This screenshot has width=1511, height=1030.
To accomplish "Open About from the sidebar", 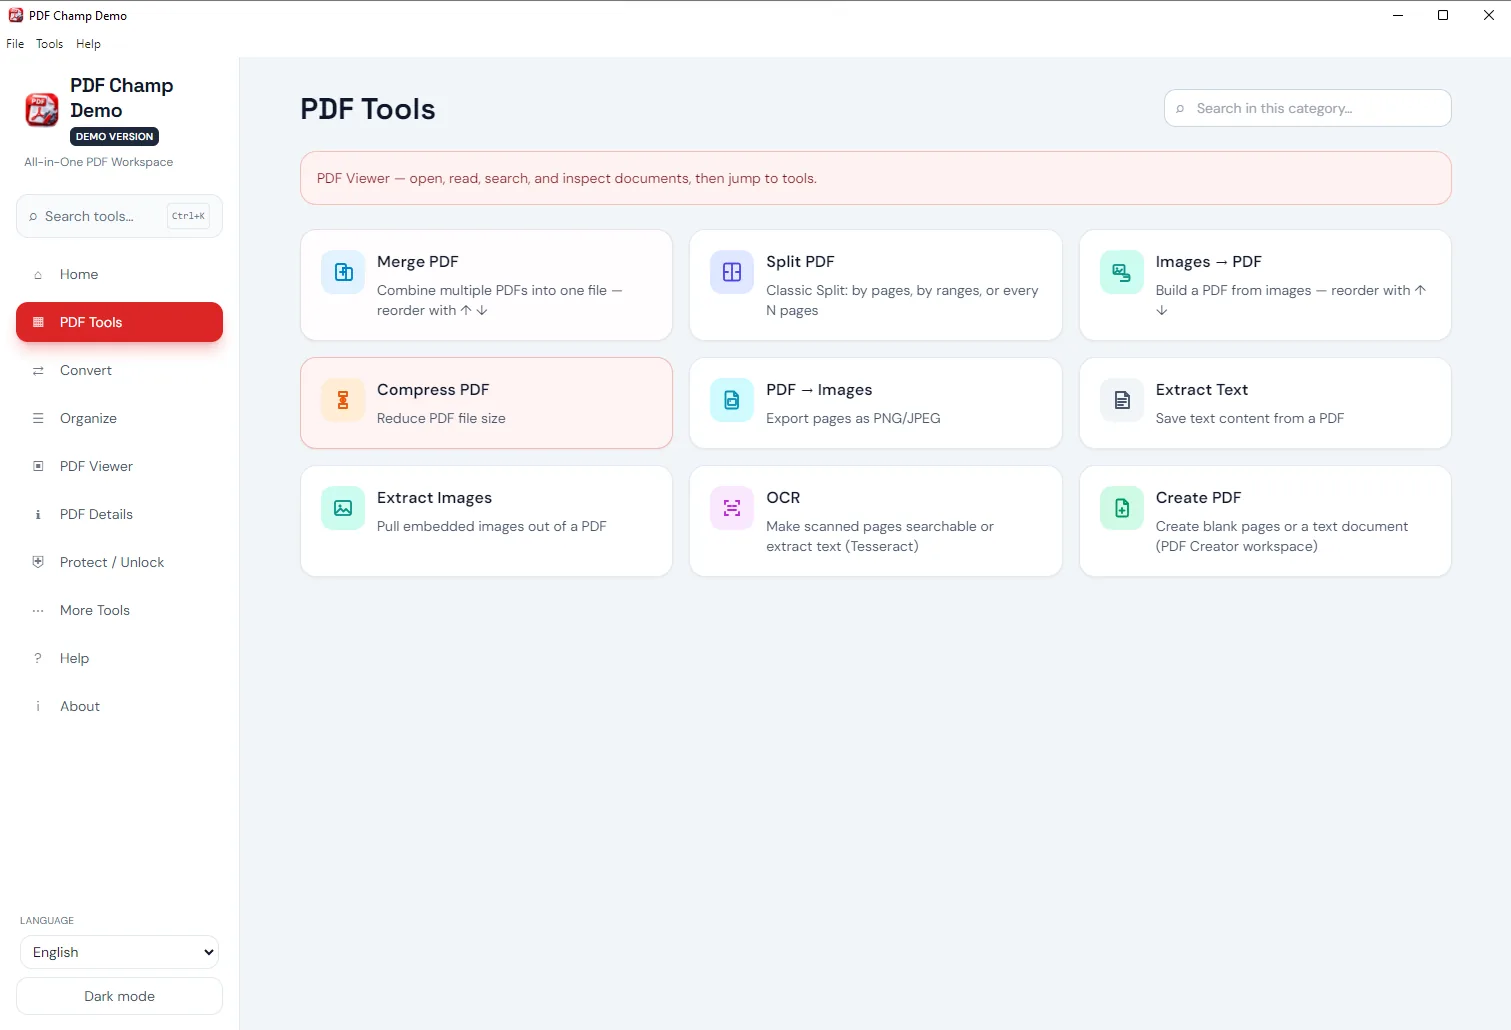I will pos(119,706).
